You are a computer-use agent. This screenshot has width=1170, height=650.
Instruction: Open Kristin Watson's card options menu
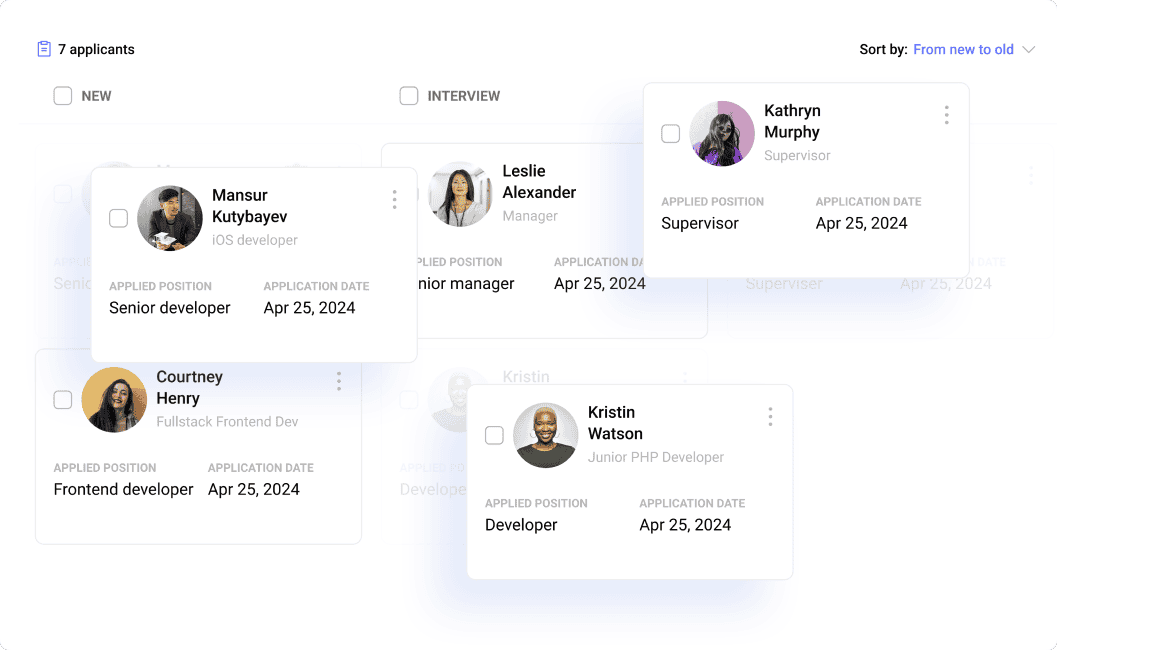point(770,416)
